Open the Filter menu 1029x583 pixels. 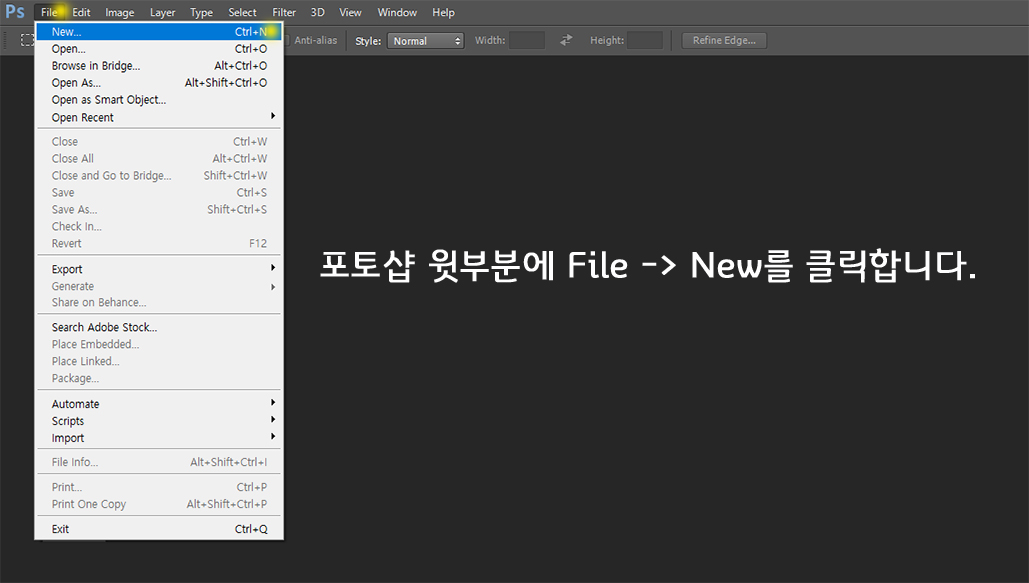pyautogui.click(x=284, y=12)
